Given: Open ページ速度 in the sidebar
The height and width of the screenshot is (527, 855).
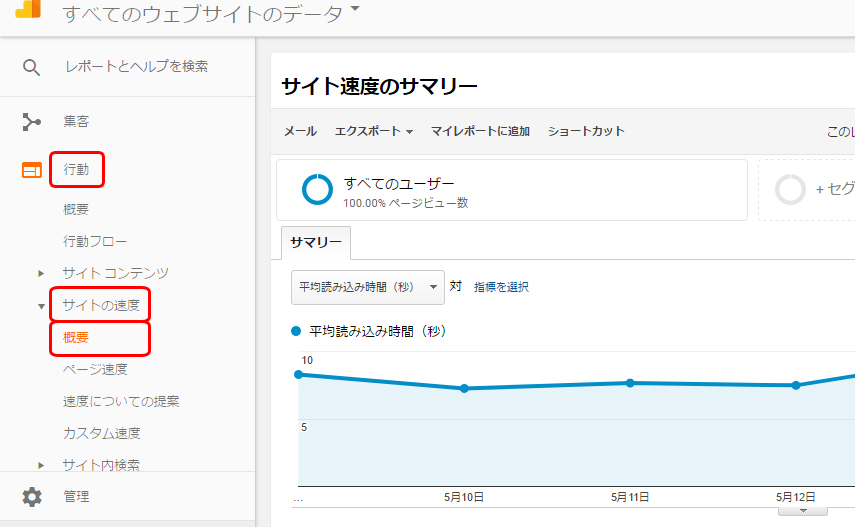Looking at the screenshot, I should [x=95, y=369].
